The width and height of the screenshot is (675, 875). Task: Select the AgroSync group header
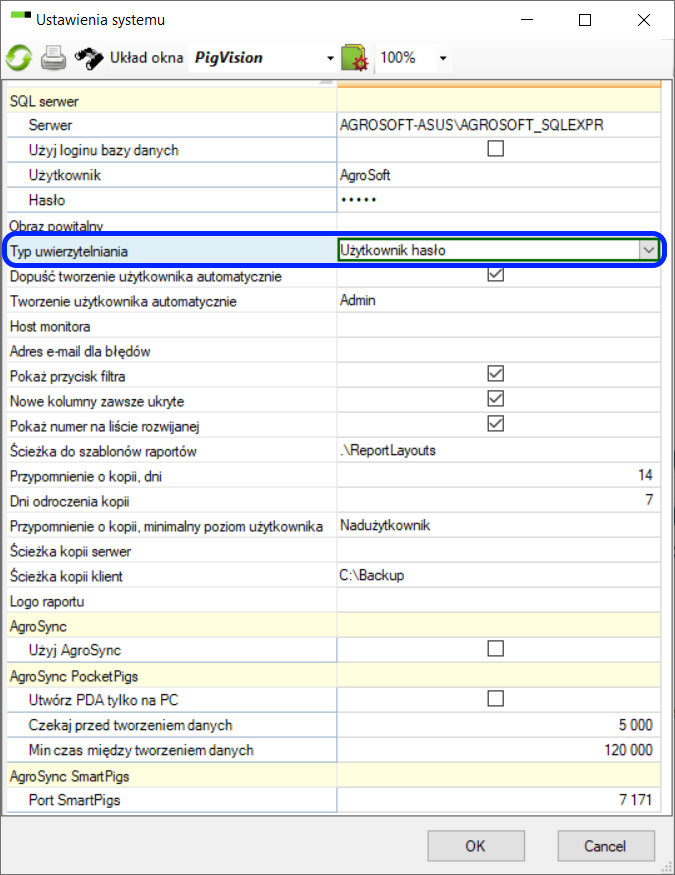38,626
